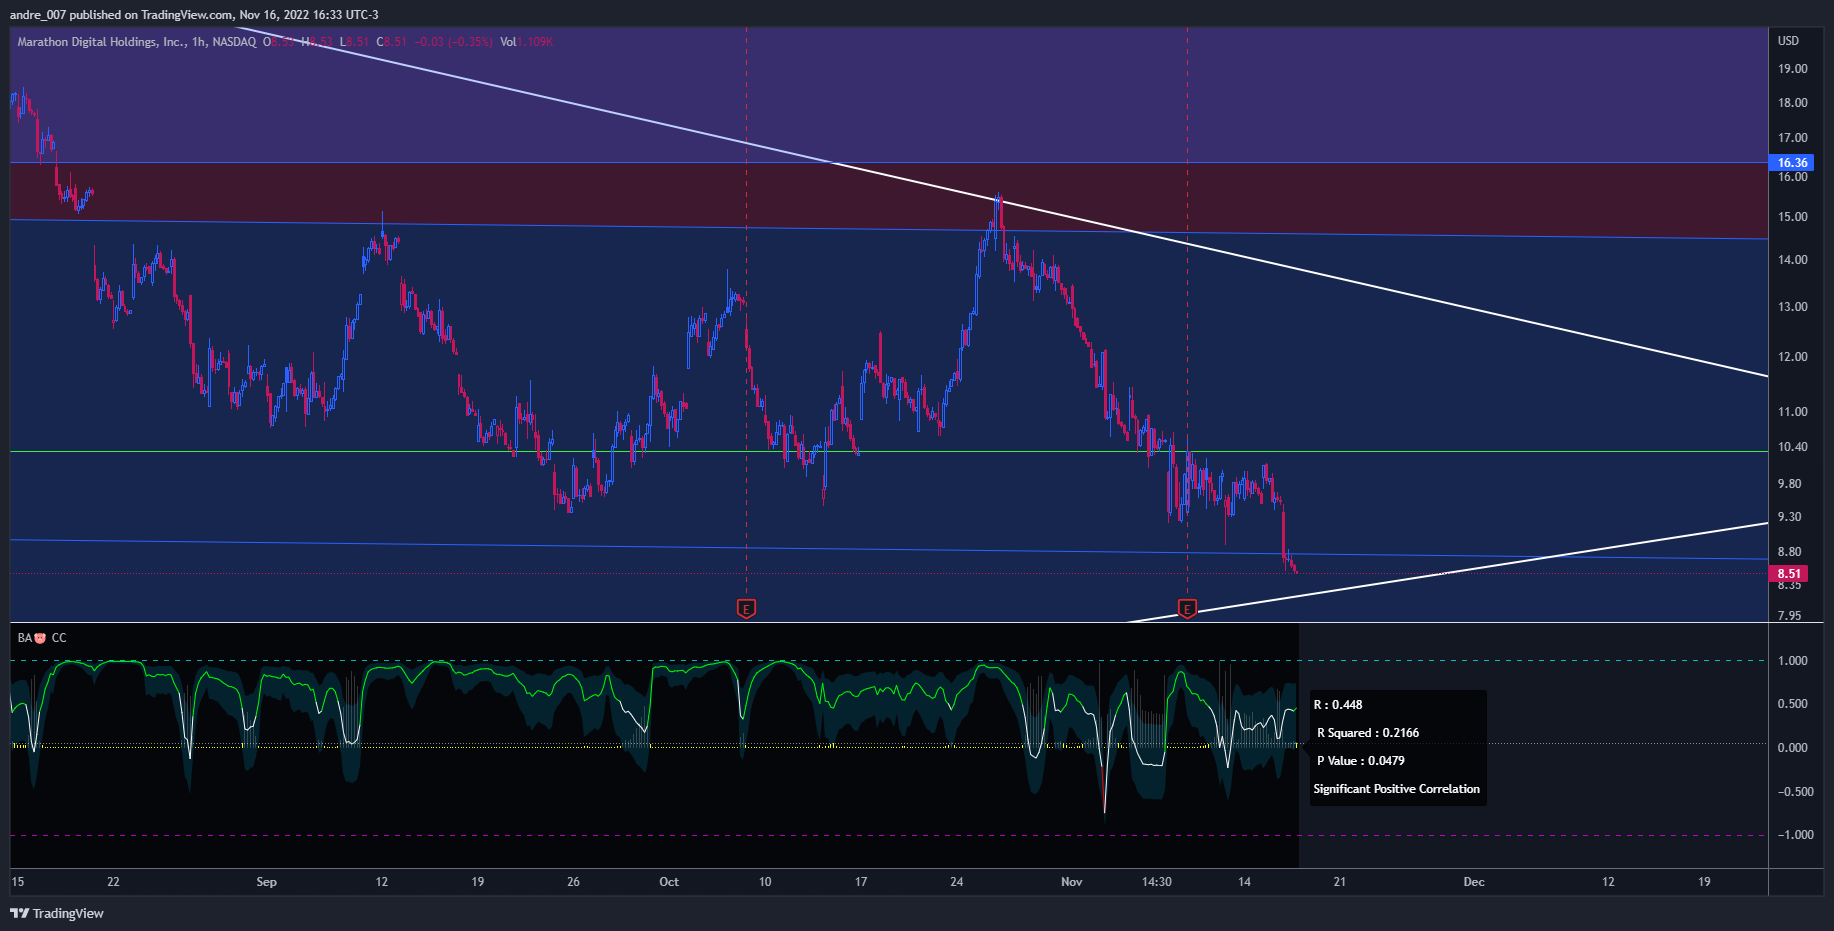Click the 19.00 price level on axis
The width and height of the screenshot is (1834, 931).
tap(1792, 69)
